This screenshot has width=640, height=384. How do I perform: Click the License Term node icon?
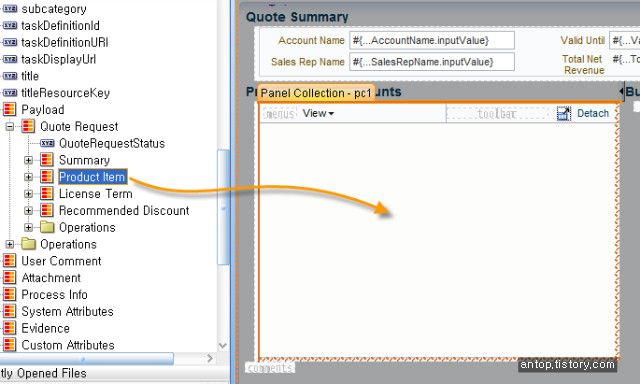tap(47, 193)
